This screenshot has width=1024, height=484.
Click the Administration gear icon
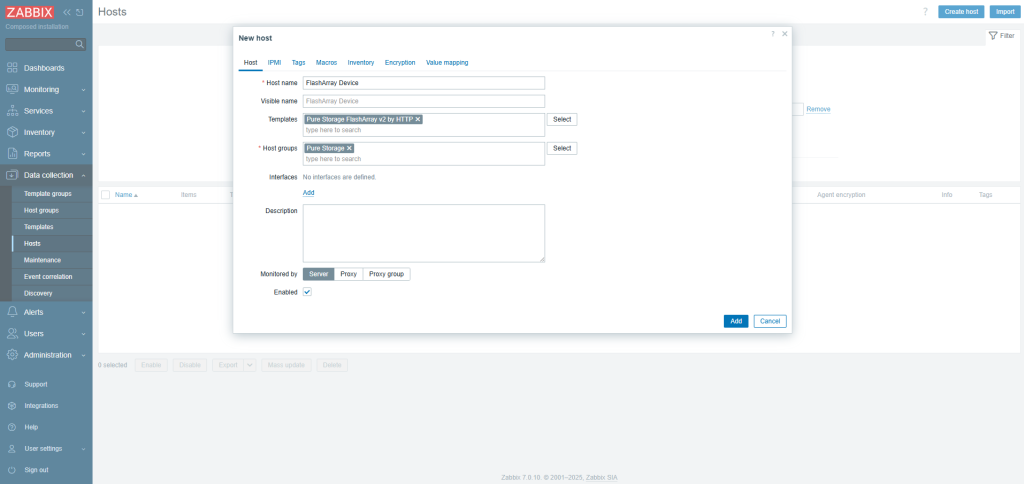pyautogui.click(x=12, y=355)
